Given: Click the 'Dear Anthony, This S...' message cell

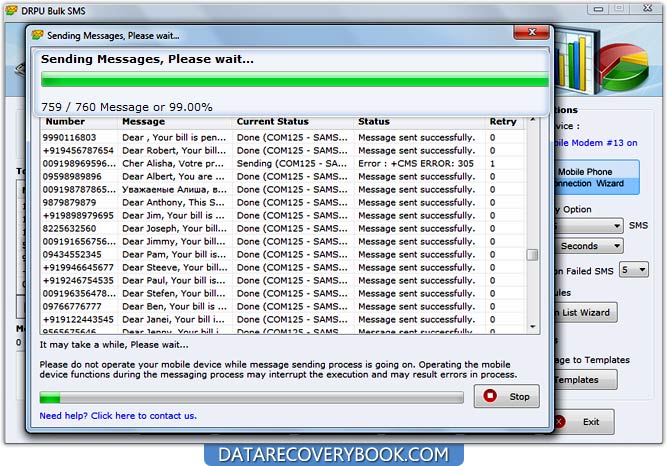Looking at the screenshot, I should coord(174,203).
